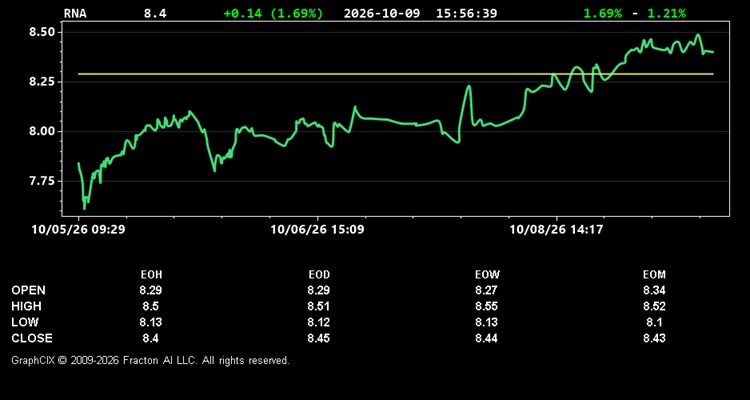This screenshot has height=400, width=750.
Task: Click the 8.25 y-axis label
Action: click(x=42, y=82)
